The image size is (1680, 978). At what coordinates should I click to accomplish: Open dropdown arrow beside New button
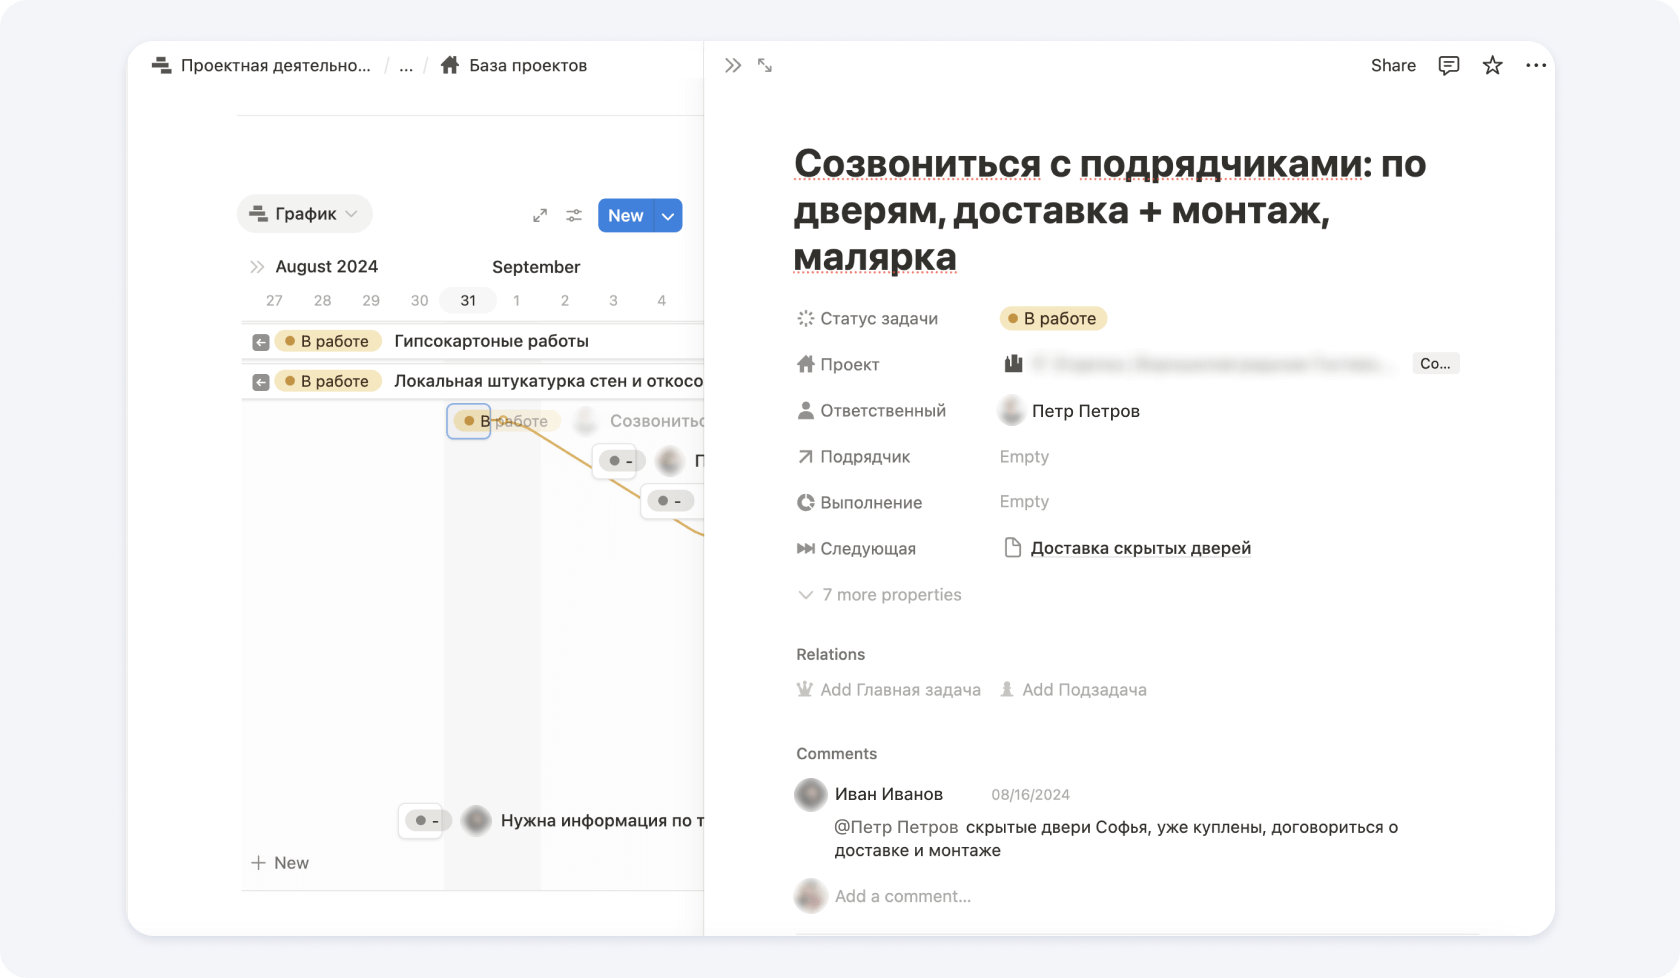click(668, 216)
